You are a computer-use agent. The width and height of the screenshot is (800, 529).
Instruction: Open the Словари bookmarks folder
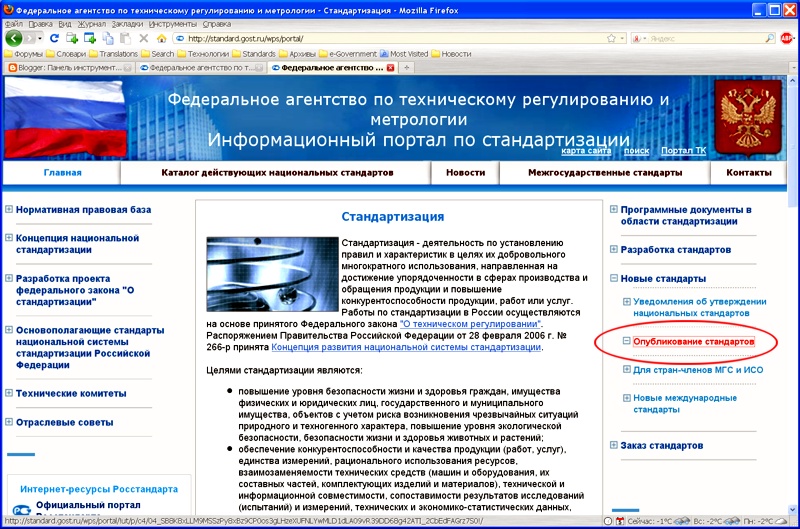pos(66,54)
